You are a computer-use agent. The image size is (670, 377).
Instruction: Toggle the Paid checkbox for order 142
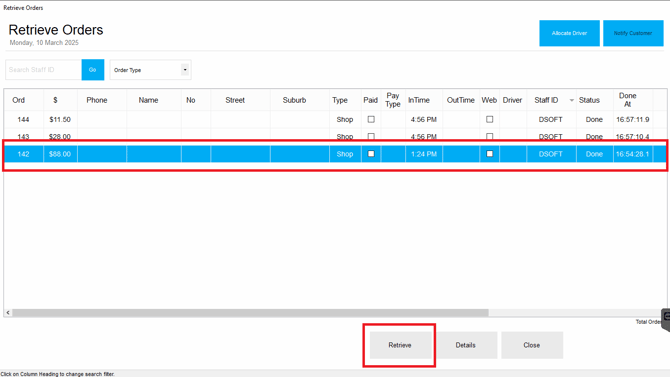(371, 154)
